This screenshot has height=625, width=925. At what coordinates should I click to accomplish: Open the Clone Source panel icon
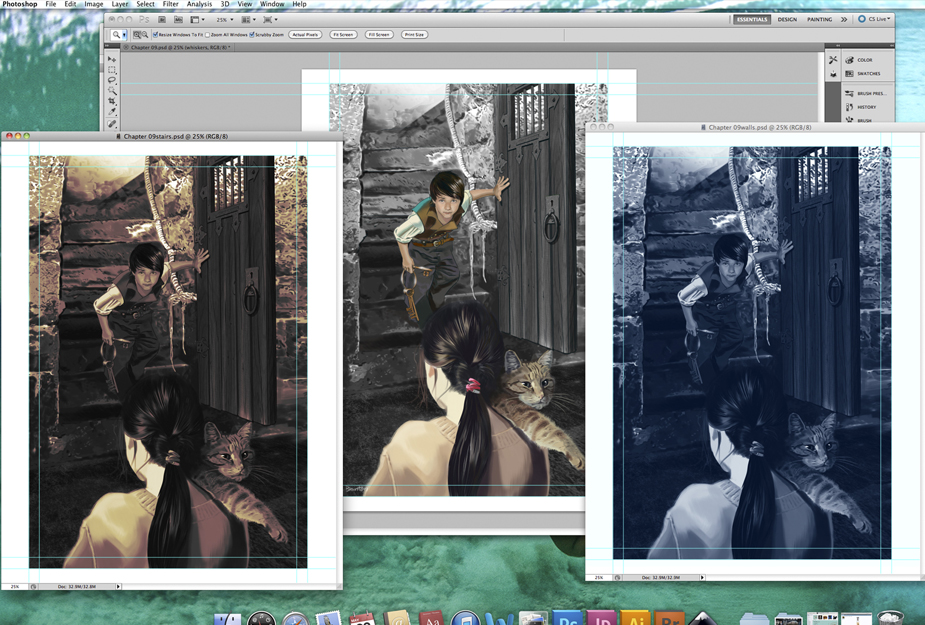point(833,74)
